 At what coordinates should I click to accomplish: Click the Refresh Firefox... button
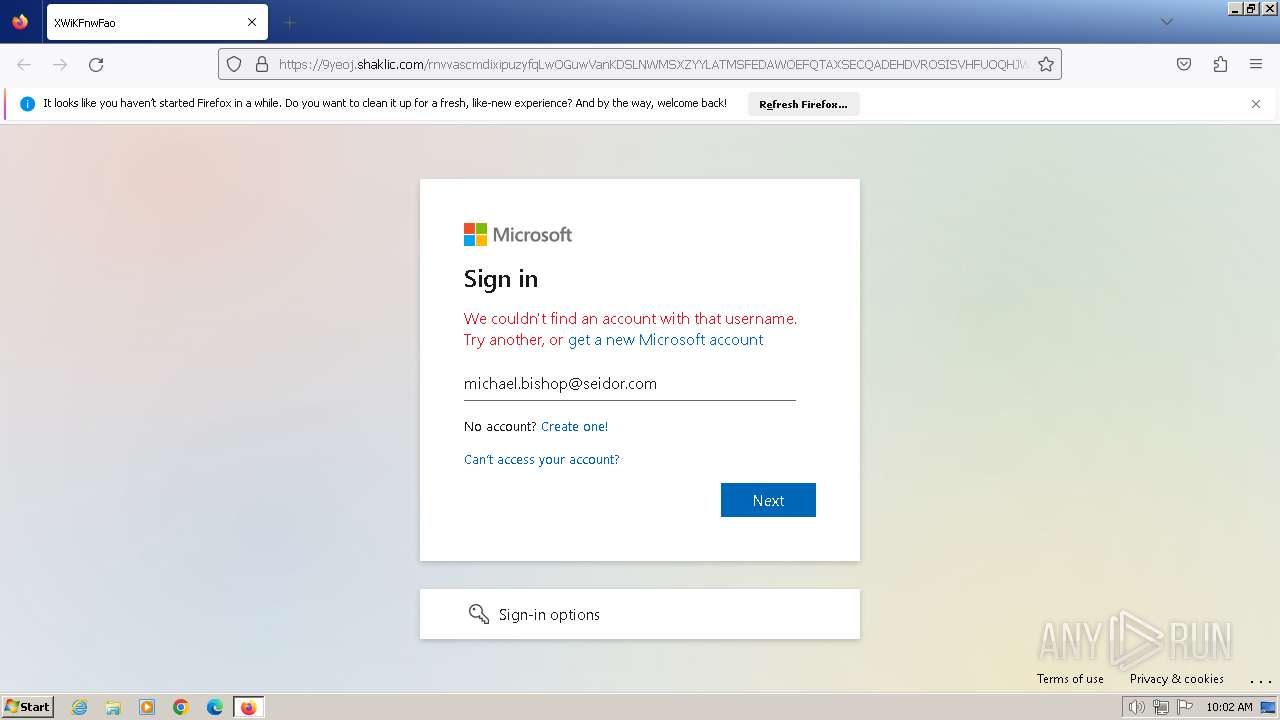click(803, 104)
